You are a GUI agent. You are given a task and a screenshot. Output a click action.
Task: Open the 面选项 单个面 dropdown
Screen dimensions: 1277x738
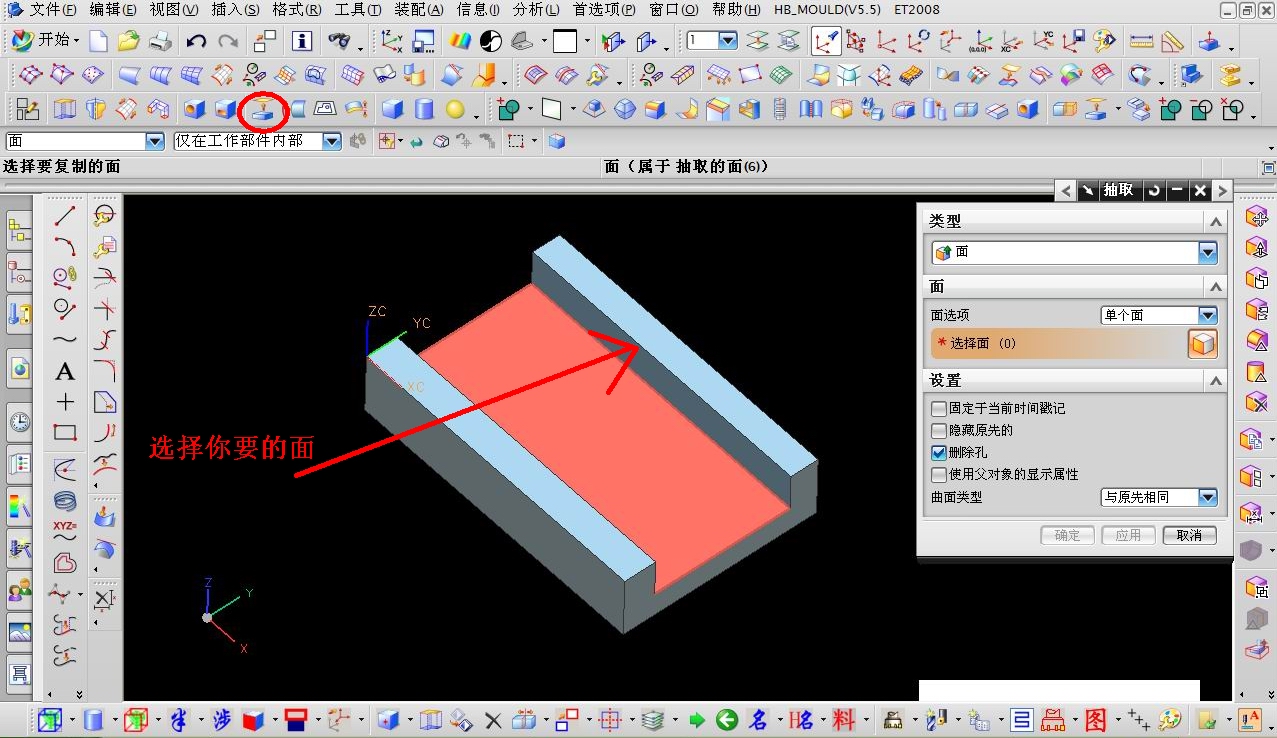1208,315
